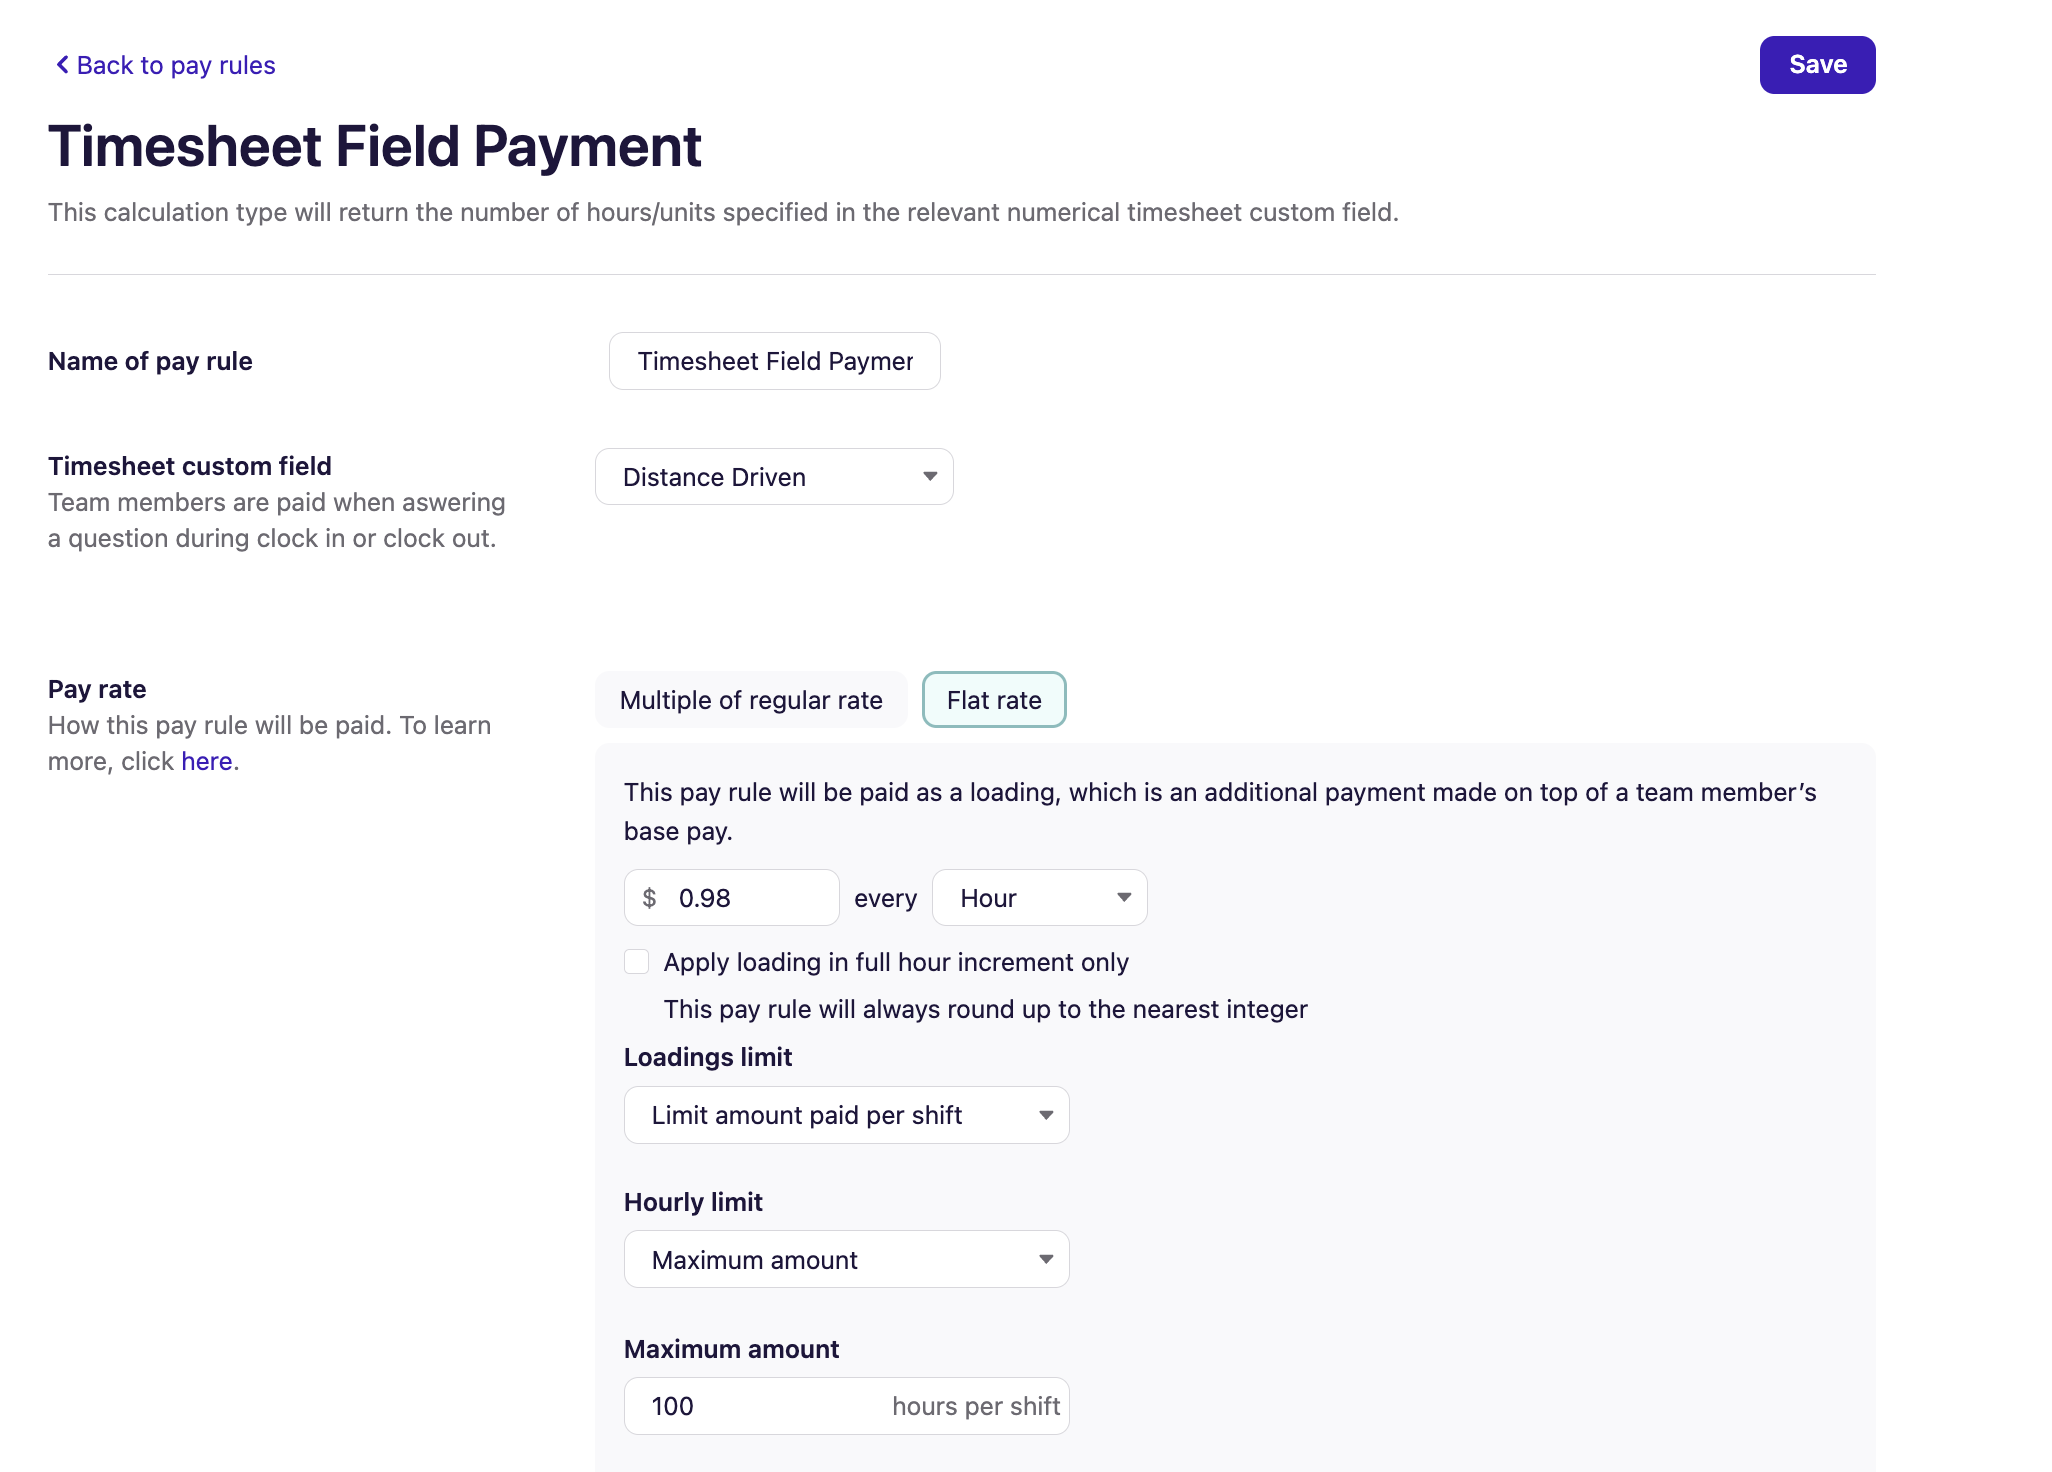The width and height of the screenshot is (2052, 1472).
Task: Open the 'here' learn more link
Action: (x=206, y=762)
